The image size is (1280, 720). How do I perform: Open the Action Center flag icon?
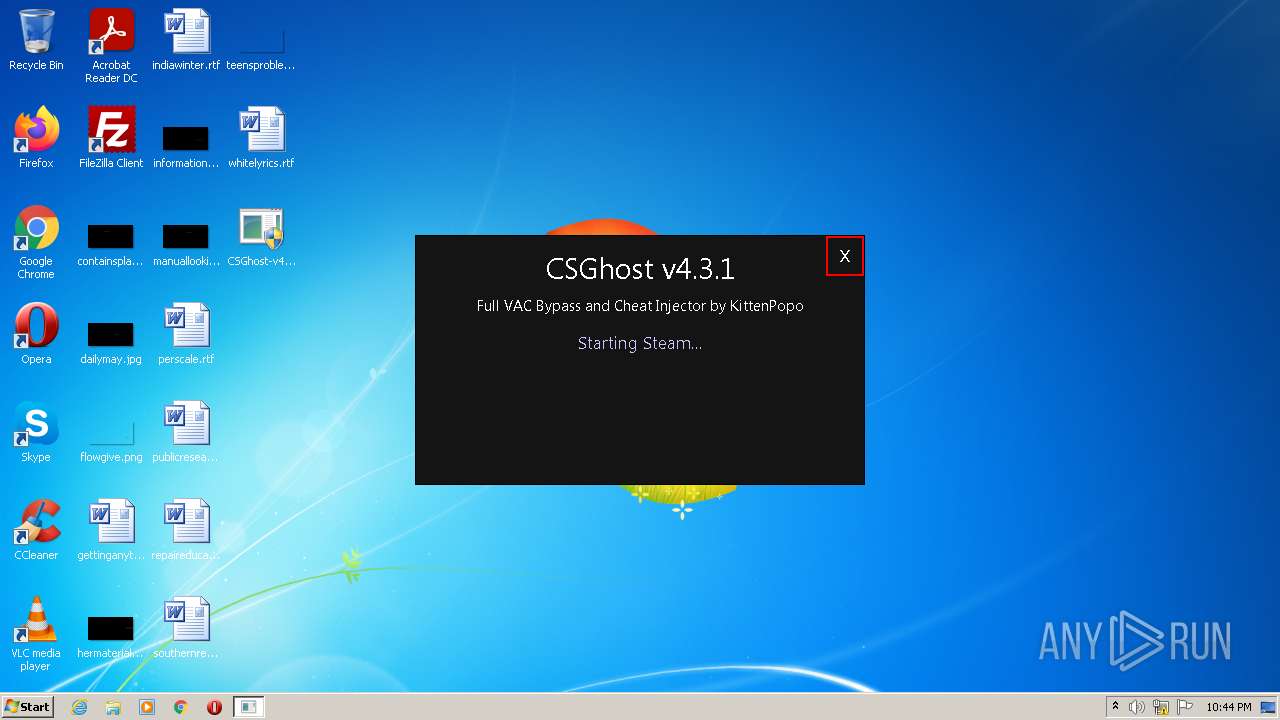[1184, 707]
